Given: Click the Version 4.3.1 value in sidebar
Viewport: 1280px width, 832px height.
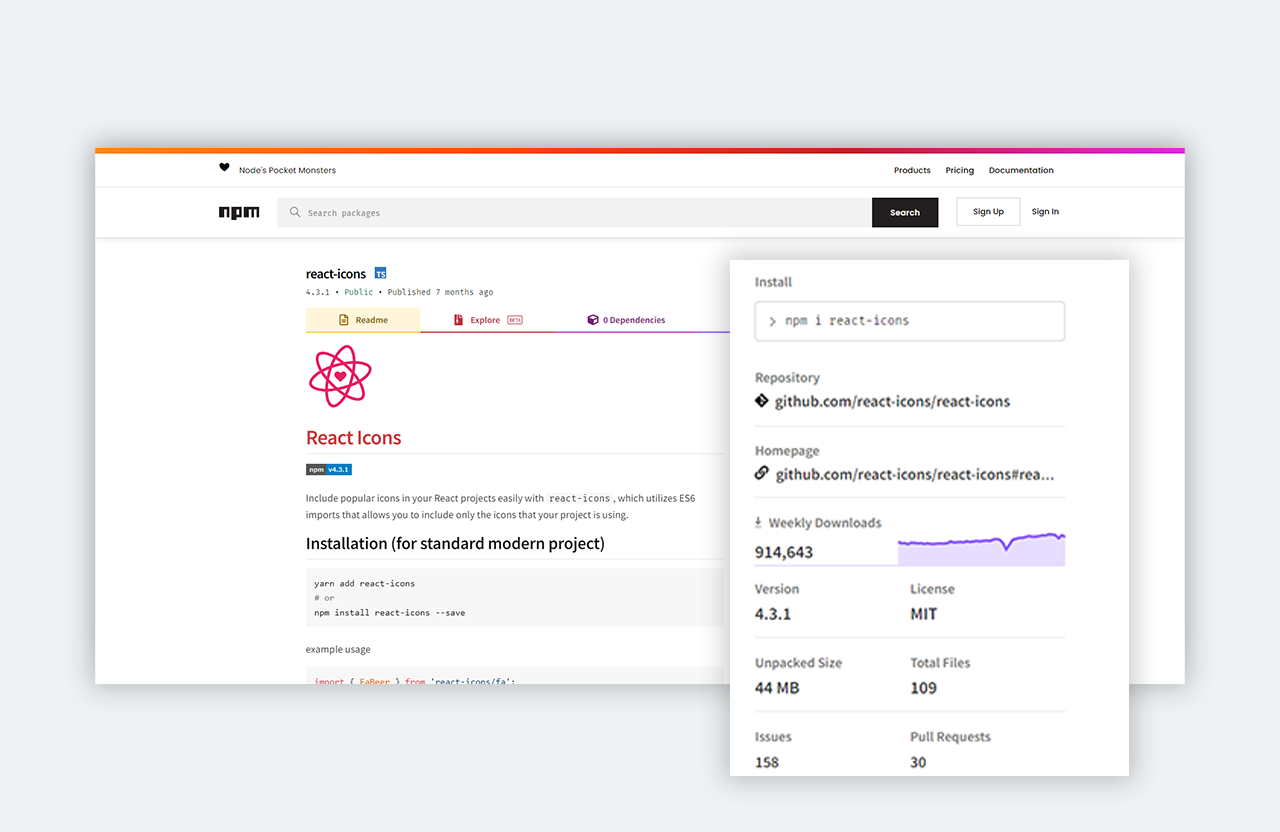Looking at the screenshot, I should pos(773,614).
